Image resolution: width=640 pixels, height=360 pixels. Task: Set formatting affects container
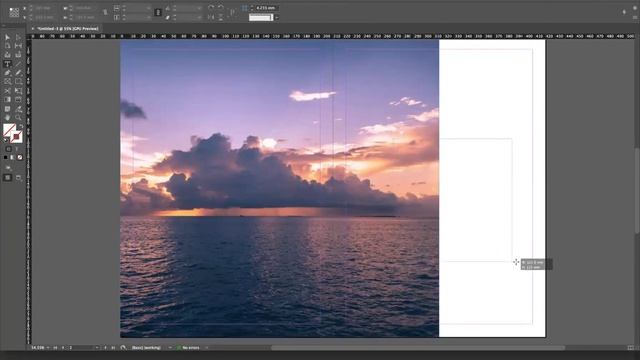8,149
